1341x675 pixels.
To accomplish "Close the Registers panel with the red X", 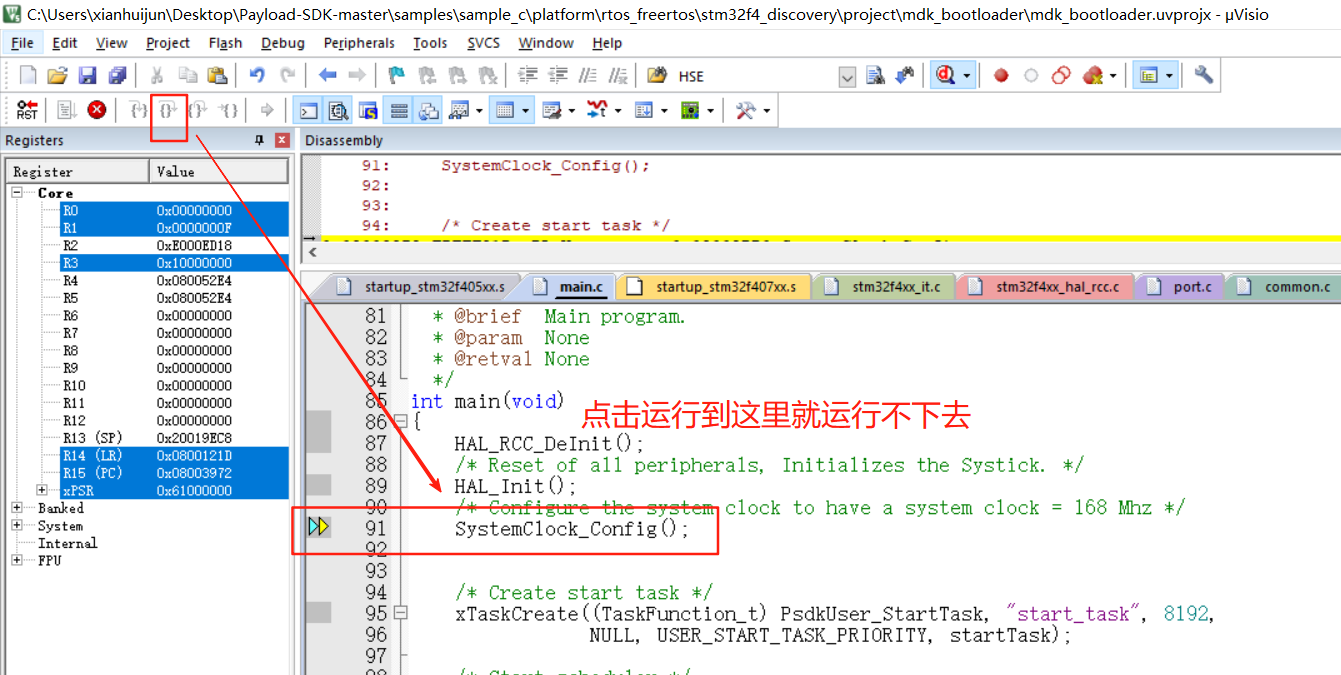I will click(x=282, y=140).
